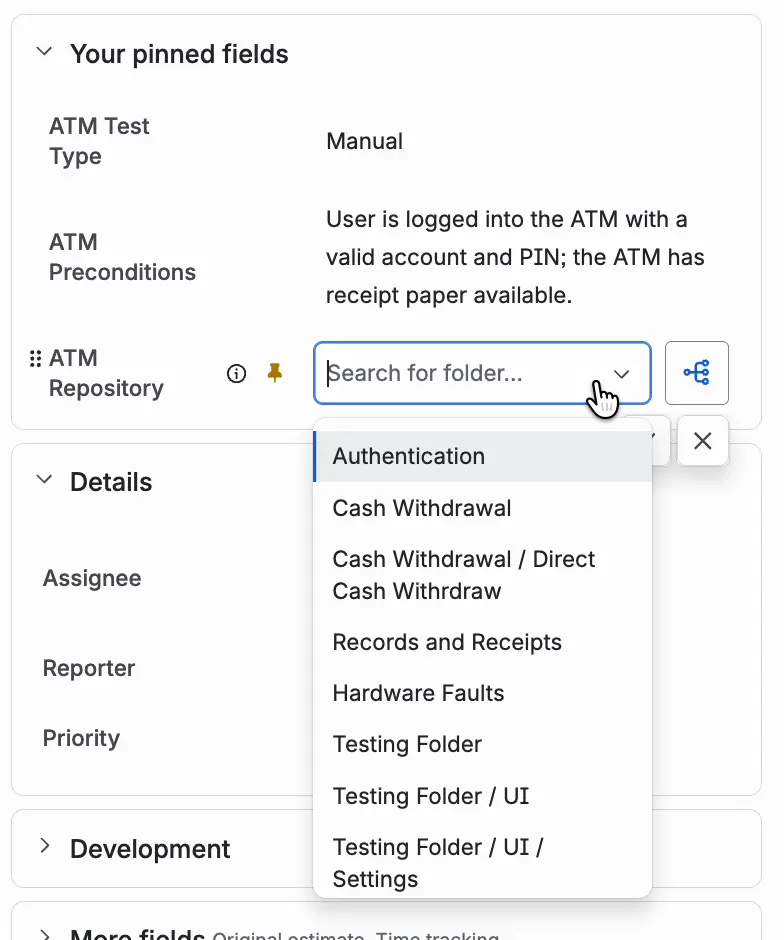784x940 pixels.
Task: Toggle the folder dropdown chevron arrow
Action: click(x=622, y=374)
